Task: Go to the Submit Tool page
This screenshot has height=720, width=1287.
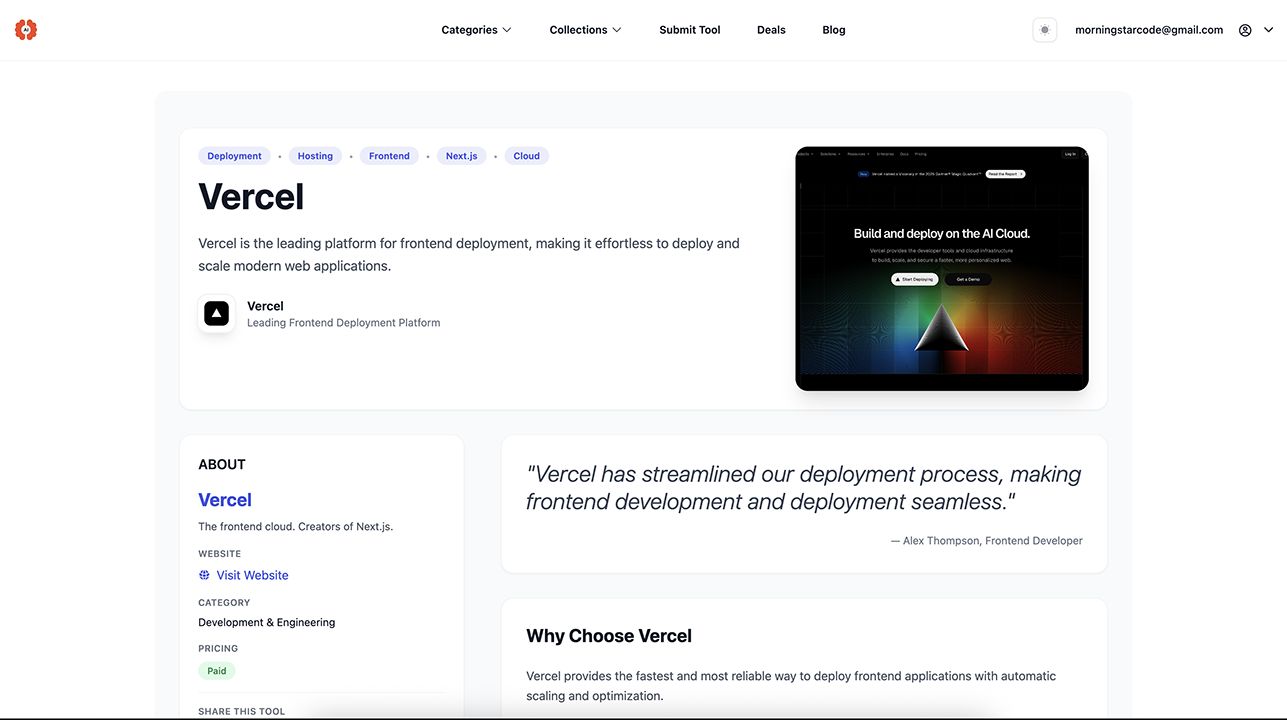Action: coord(690,30)
